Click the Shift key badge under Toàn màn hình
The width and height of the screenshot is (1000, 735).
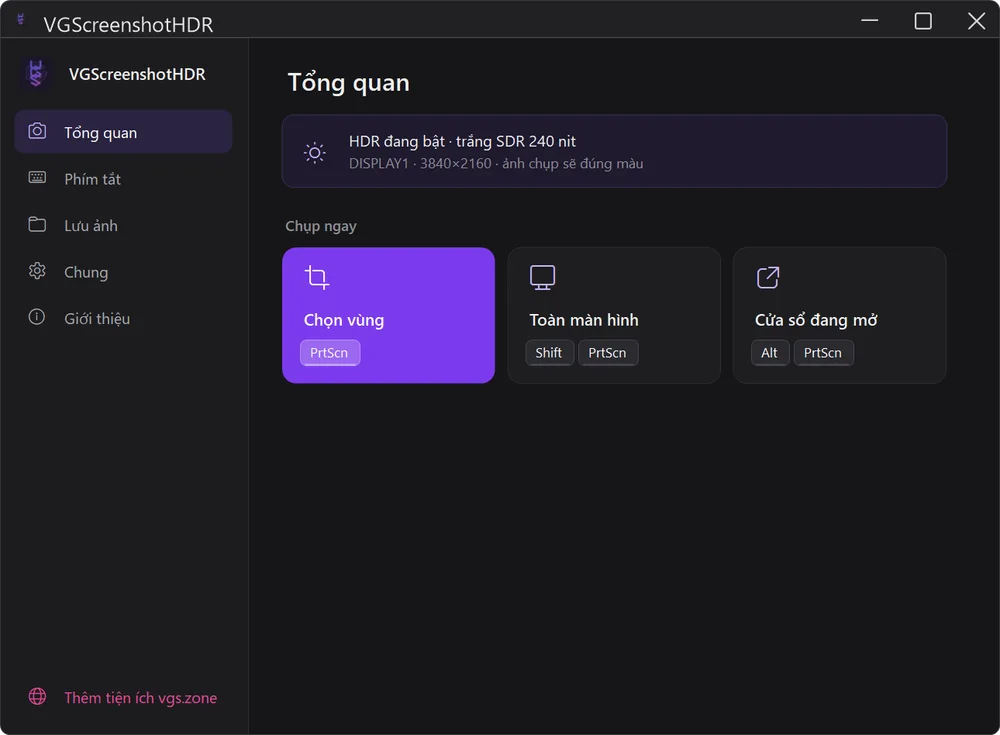tap(549, 353)
